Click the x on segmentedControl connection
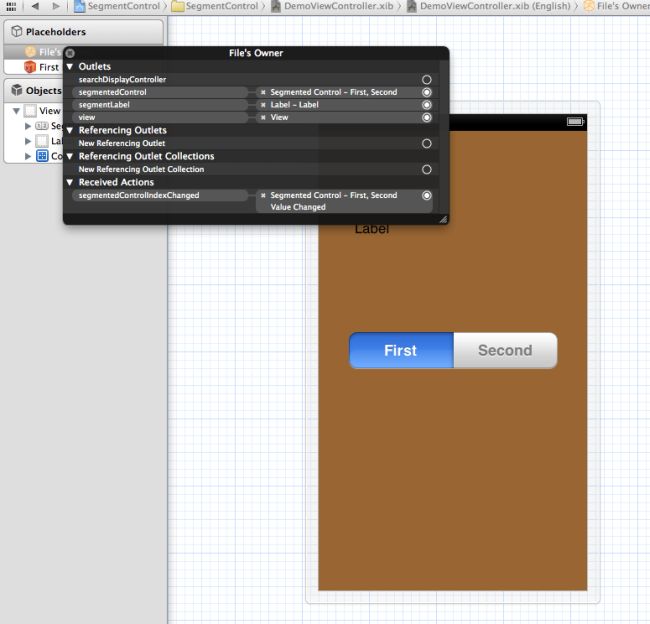The width and height of the screenshot is (650, 624). (x=263, y=92)
